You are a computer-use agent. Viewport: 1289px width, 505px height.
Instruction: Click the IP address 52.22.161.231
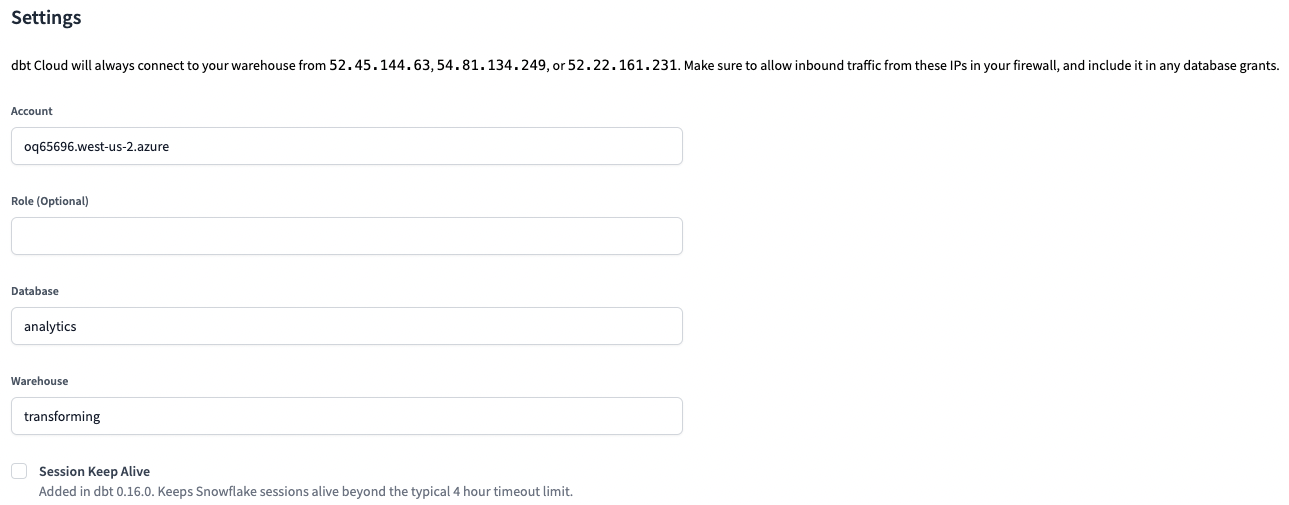622,66
